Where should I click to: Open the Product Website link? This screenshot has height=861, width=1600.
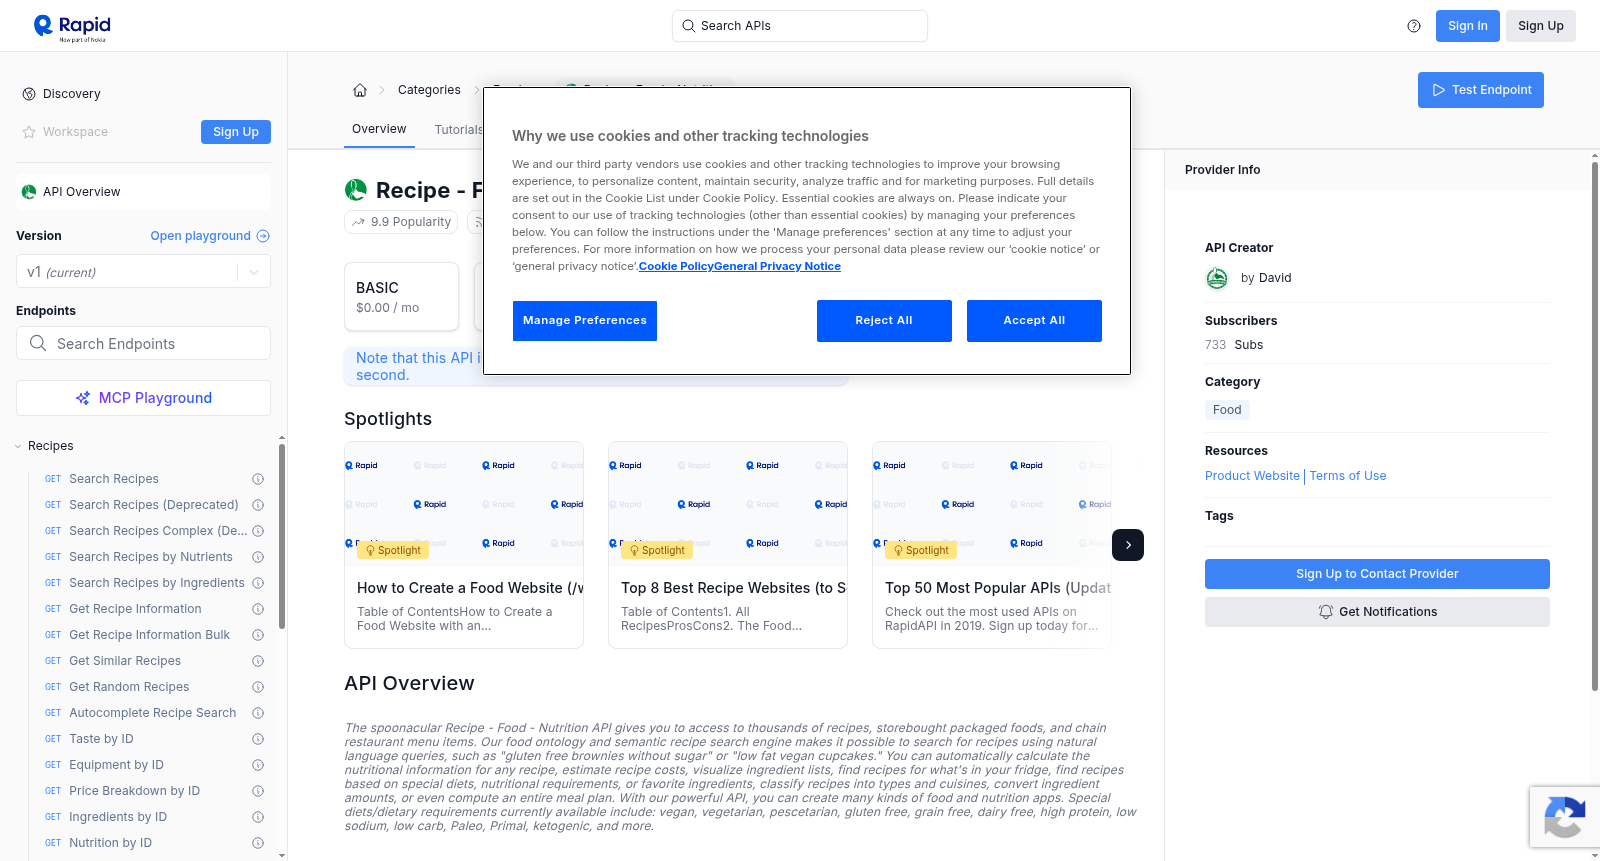click(x=1252, y=476)
